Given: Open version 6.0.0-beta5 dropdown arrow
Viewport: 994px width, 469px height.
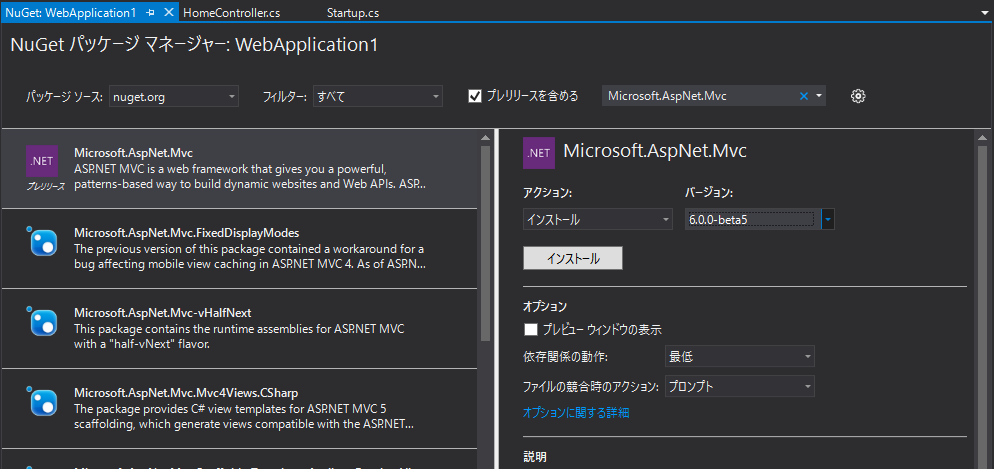Looking at the screenshot, I should tap(828, 219).
